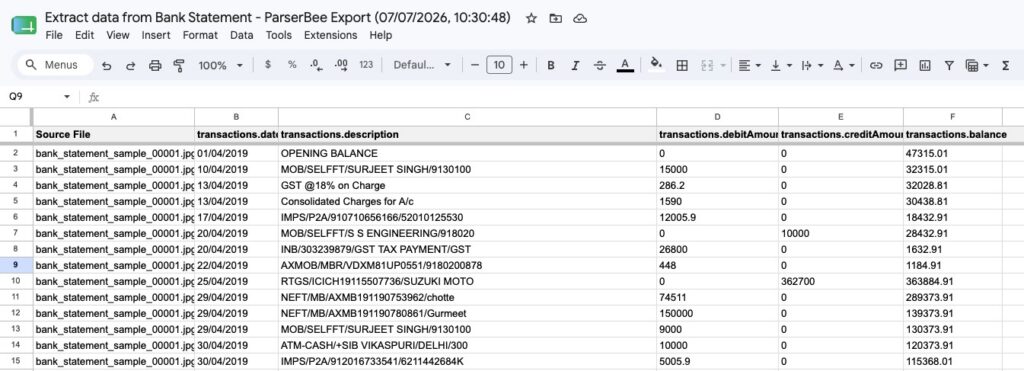Create a filter
1024x371 pixels.
click(949, 65)
